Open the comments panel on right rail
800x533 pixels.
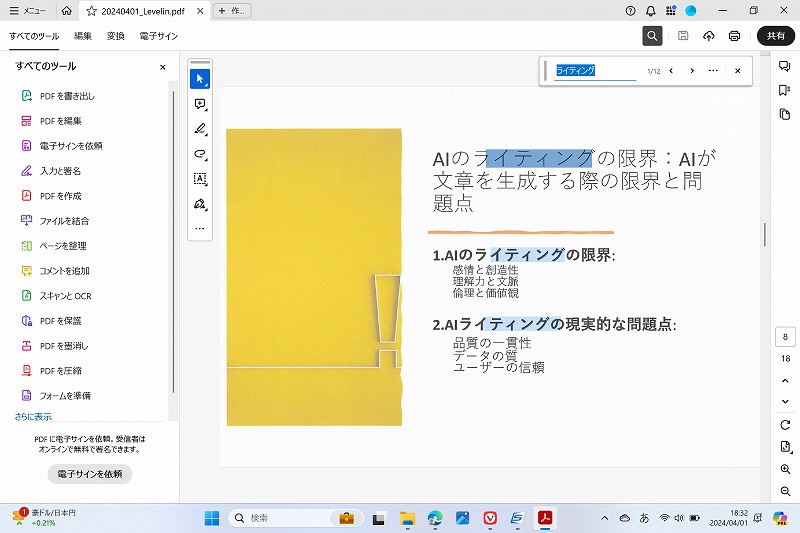(785, 66)
